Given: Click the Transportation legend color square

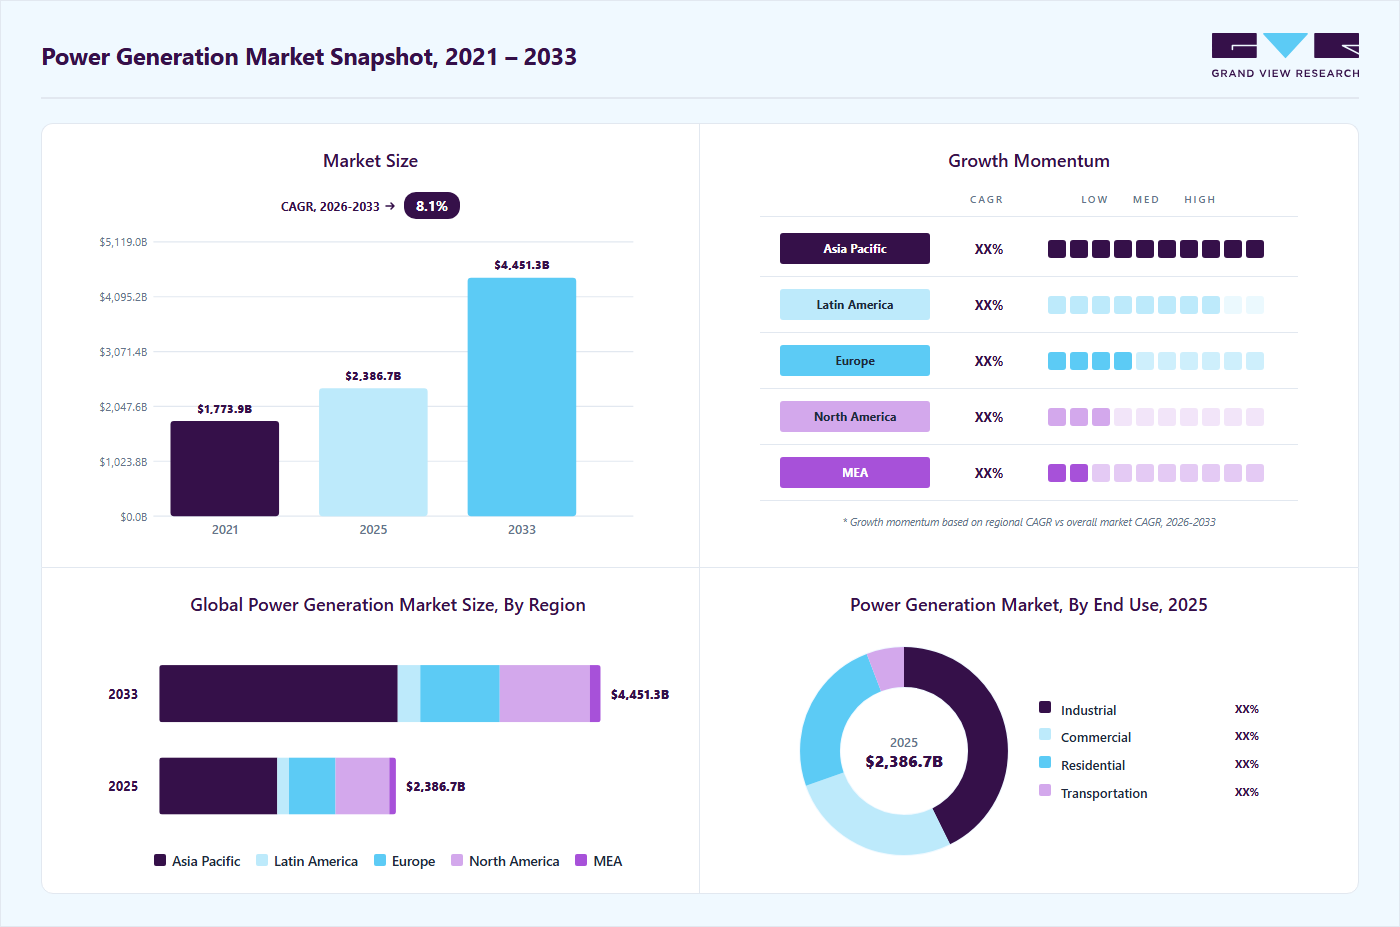Looking at the screenshot, I should [x=1045, y=790].
